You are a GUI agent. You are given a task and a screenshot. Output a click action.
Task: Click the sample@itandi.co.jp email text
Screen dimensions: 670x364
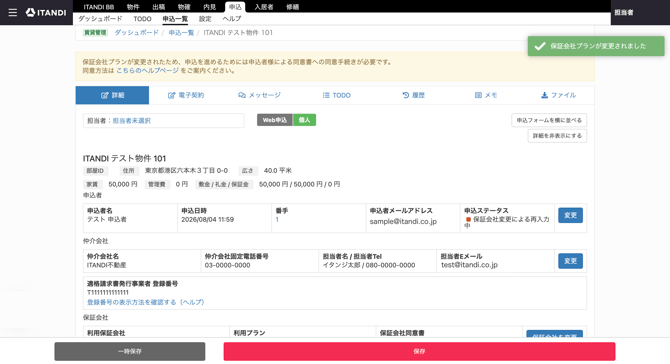403,221
